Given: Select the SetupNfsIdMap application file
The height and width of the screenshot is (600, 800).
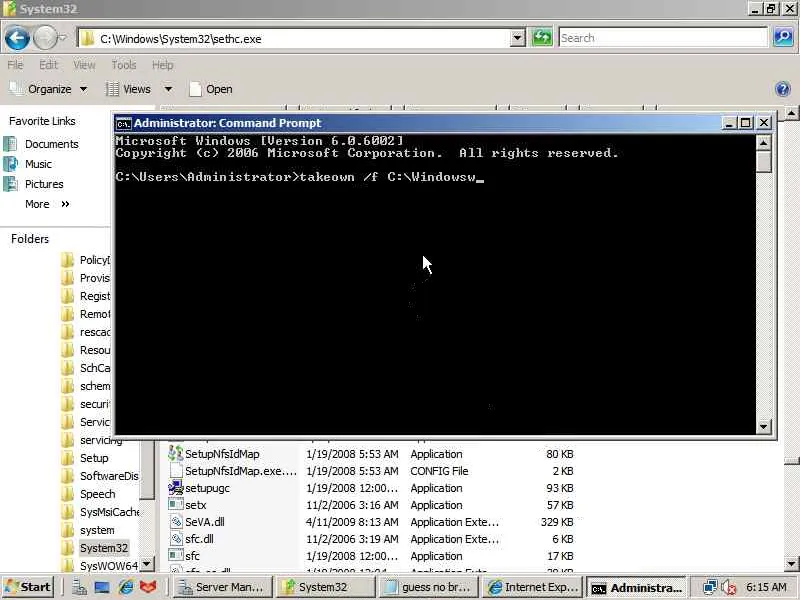Looking at the screenshot, I should tap(222, 454).
